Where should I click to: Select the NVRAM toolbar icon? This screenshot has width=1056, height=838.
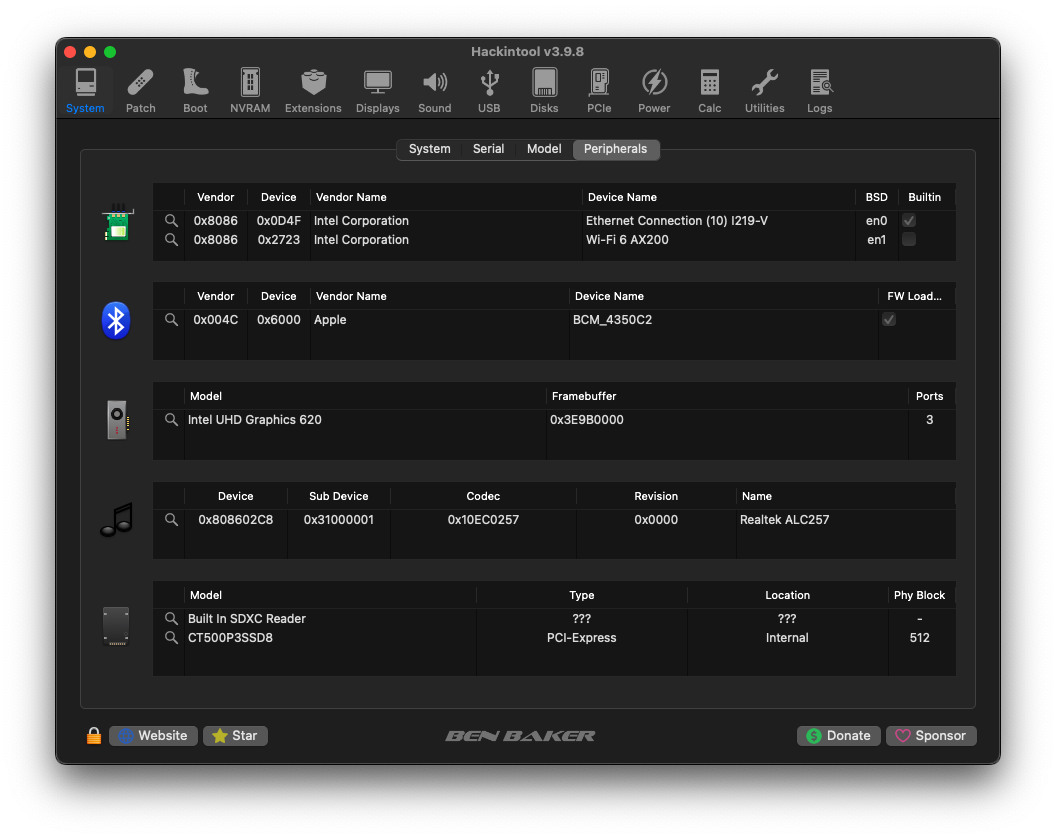coord(250,90)
